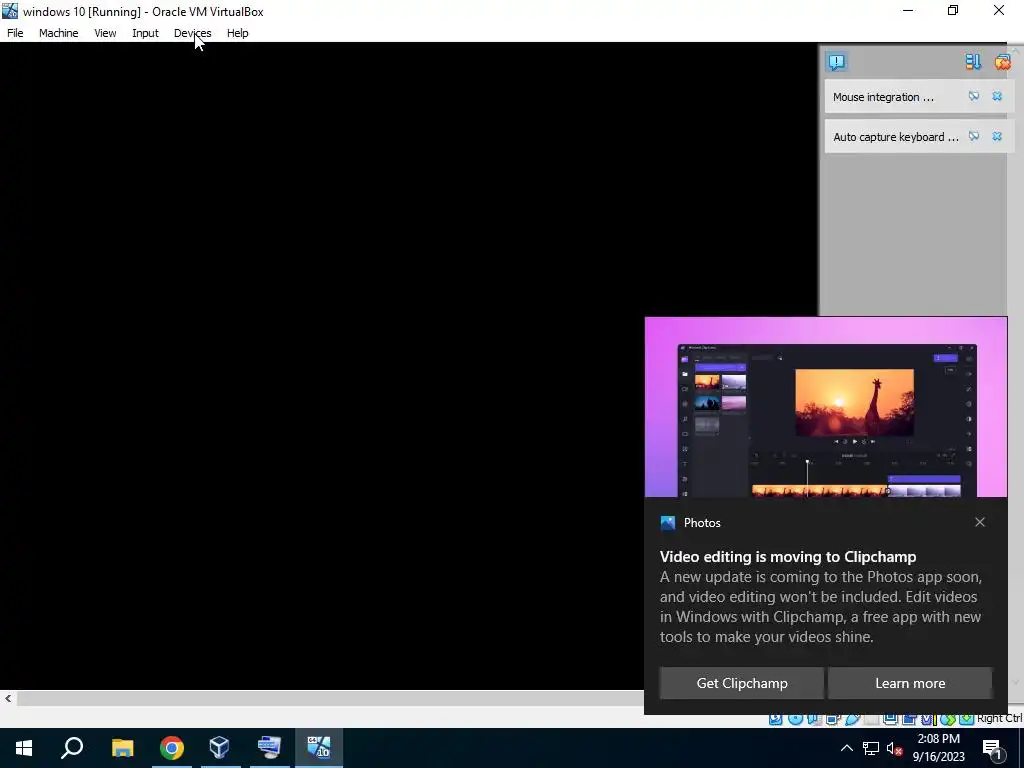Dismiss the Mouse integration notification with X
1024x768 pixels.
click(x=997, y=97)
